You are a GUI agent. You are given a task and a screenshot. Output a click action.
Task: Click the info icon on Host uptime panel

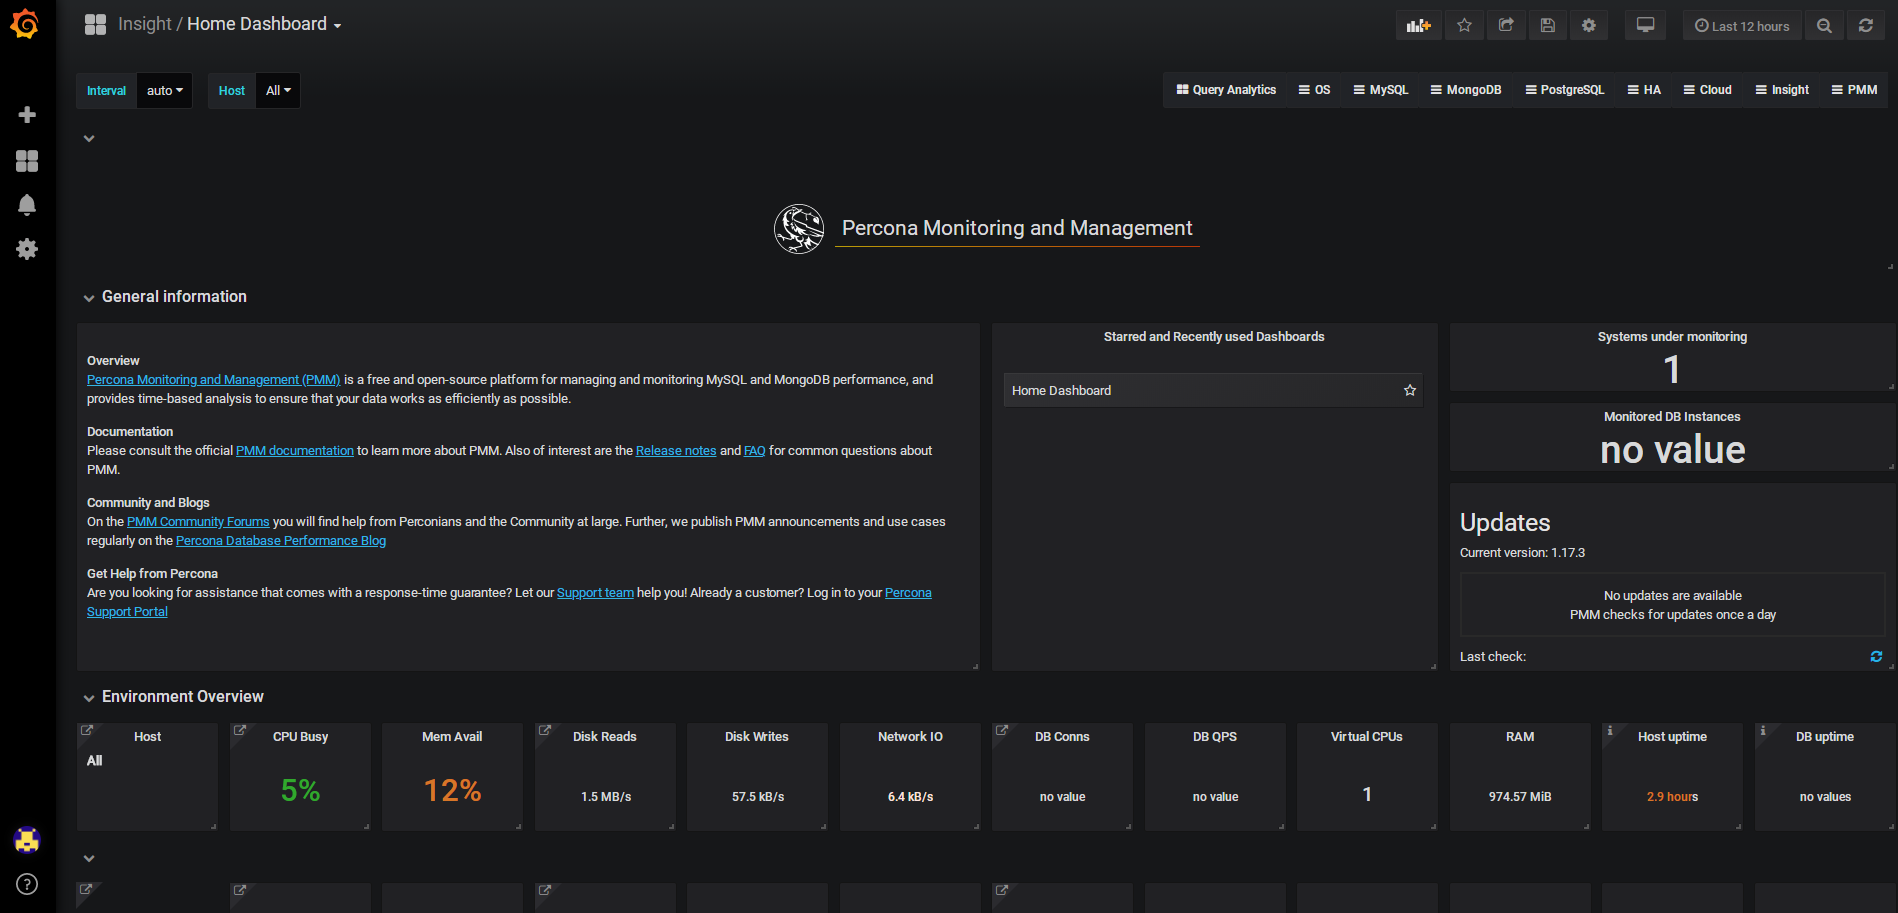coord(1610,731)
